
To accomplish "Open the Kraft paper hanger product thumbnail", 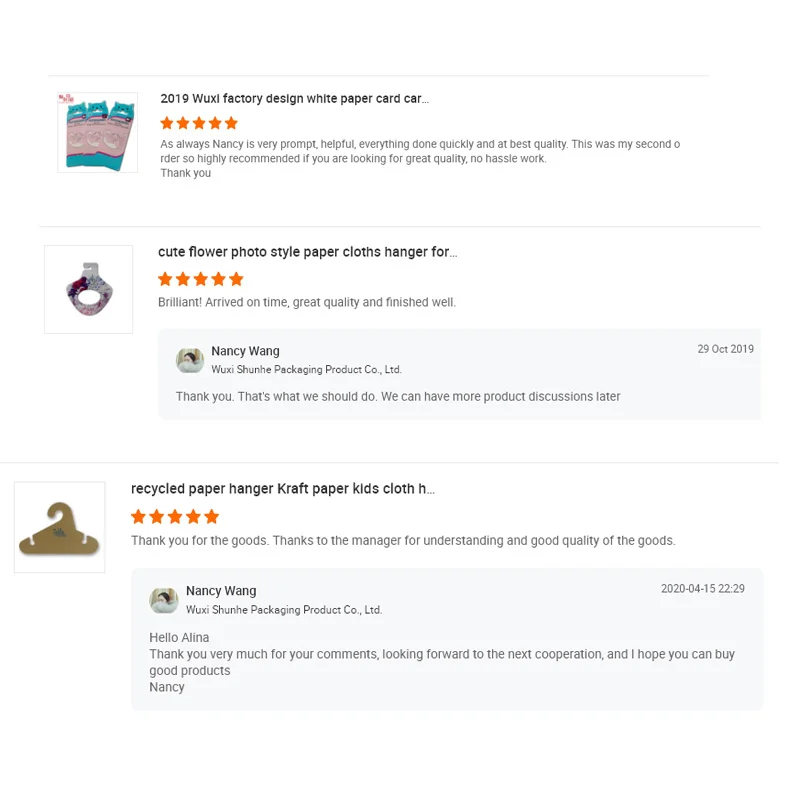I will point(59,527).
